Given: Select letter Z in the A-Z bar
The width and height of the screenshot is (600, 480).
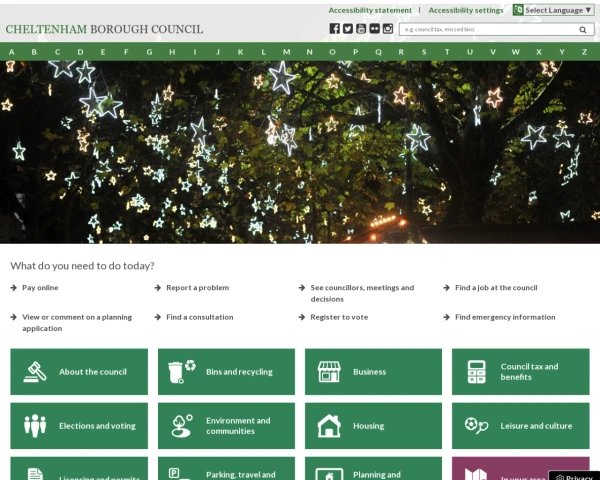Looking at the screenshot, I should (584, 52).
